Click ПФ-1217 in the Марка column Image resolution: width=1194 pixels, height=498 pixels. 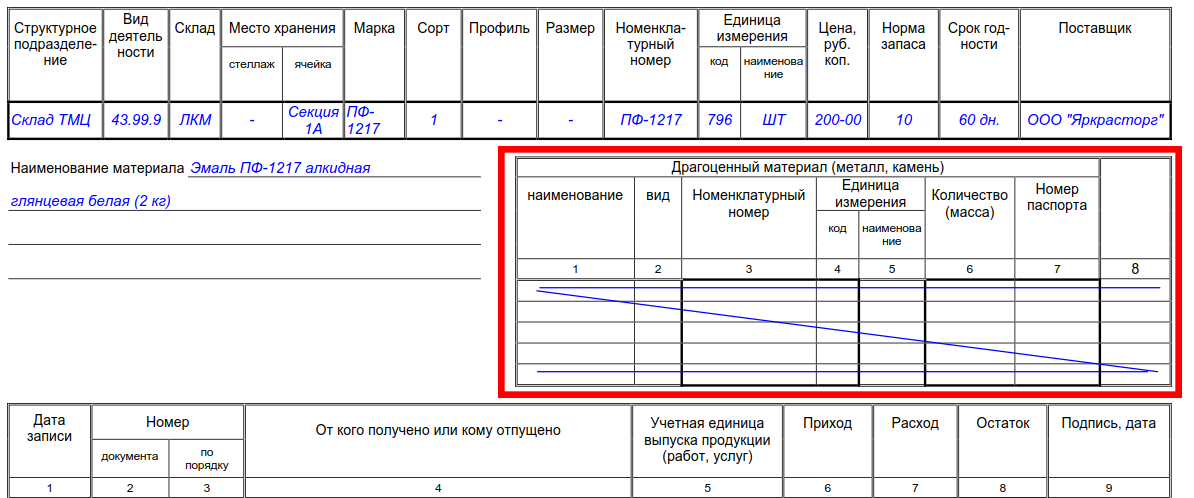coord(363,120)
